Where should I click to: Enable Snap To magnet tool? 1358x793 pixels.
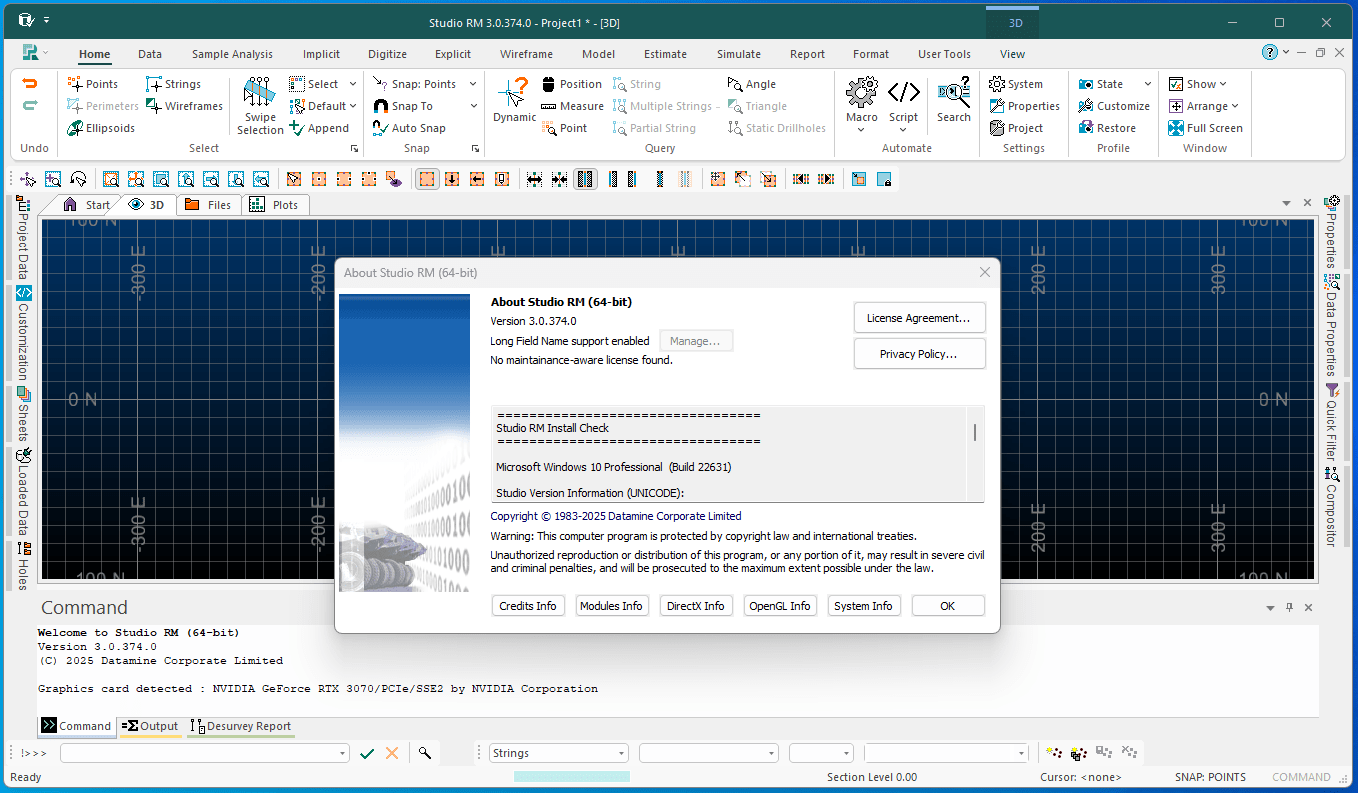403,106
